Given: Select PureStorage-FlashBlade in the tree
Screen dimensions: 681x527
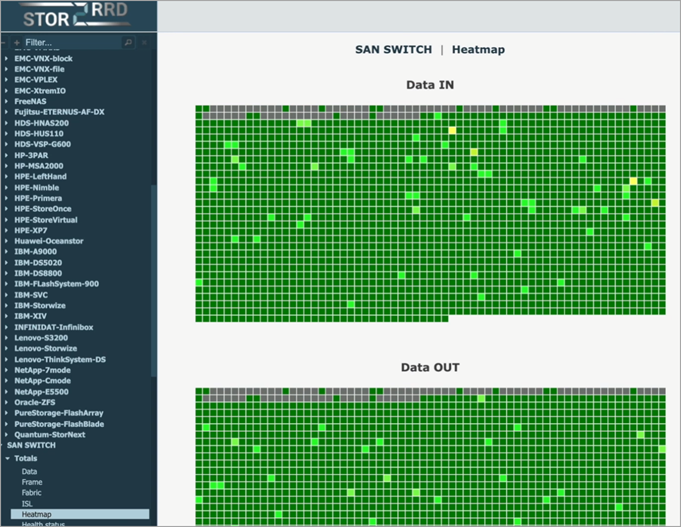Looking at the screenshot, I should click(59, 424).
